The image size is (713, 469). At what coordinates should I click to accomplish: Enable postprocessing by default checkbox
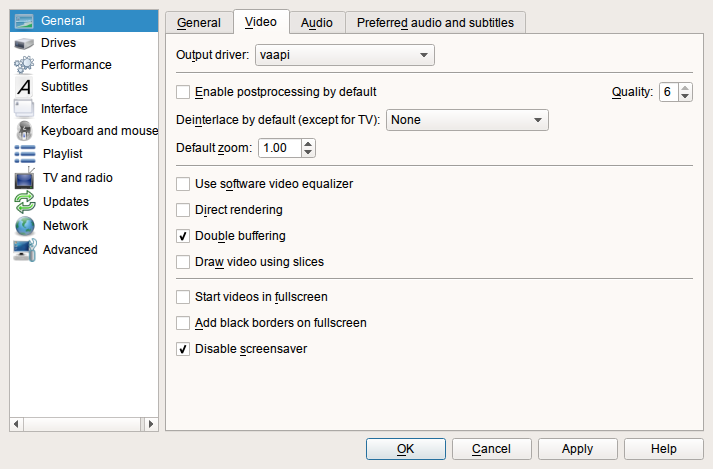click(183, 92)
